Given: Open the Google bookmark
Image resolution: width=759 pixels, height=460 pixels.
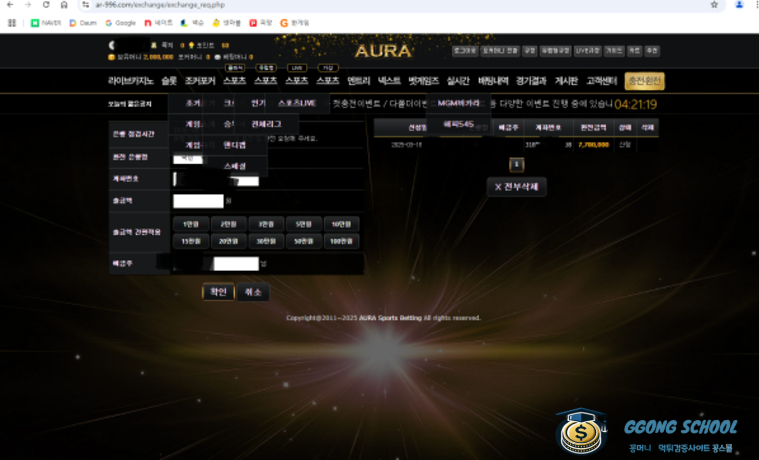Looking at the screenshot, I should click(x=120, y=22).
